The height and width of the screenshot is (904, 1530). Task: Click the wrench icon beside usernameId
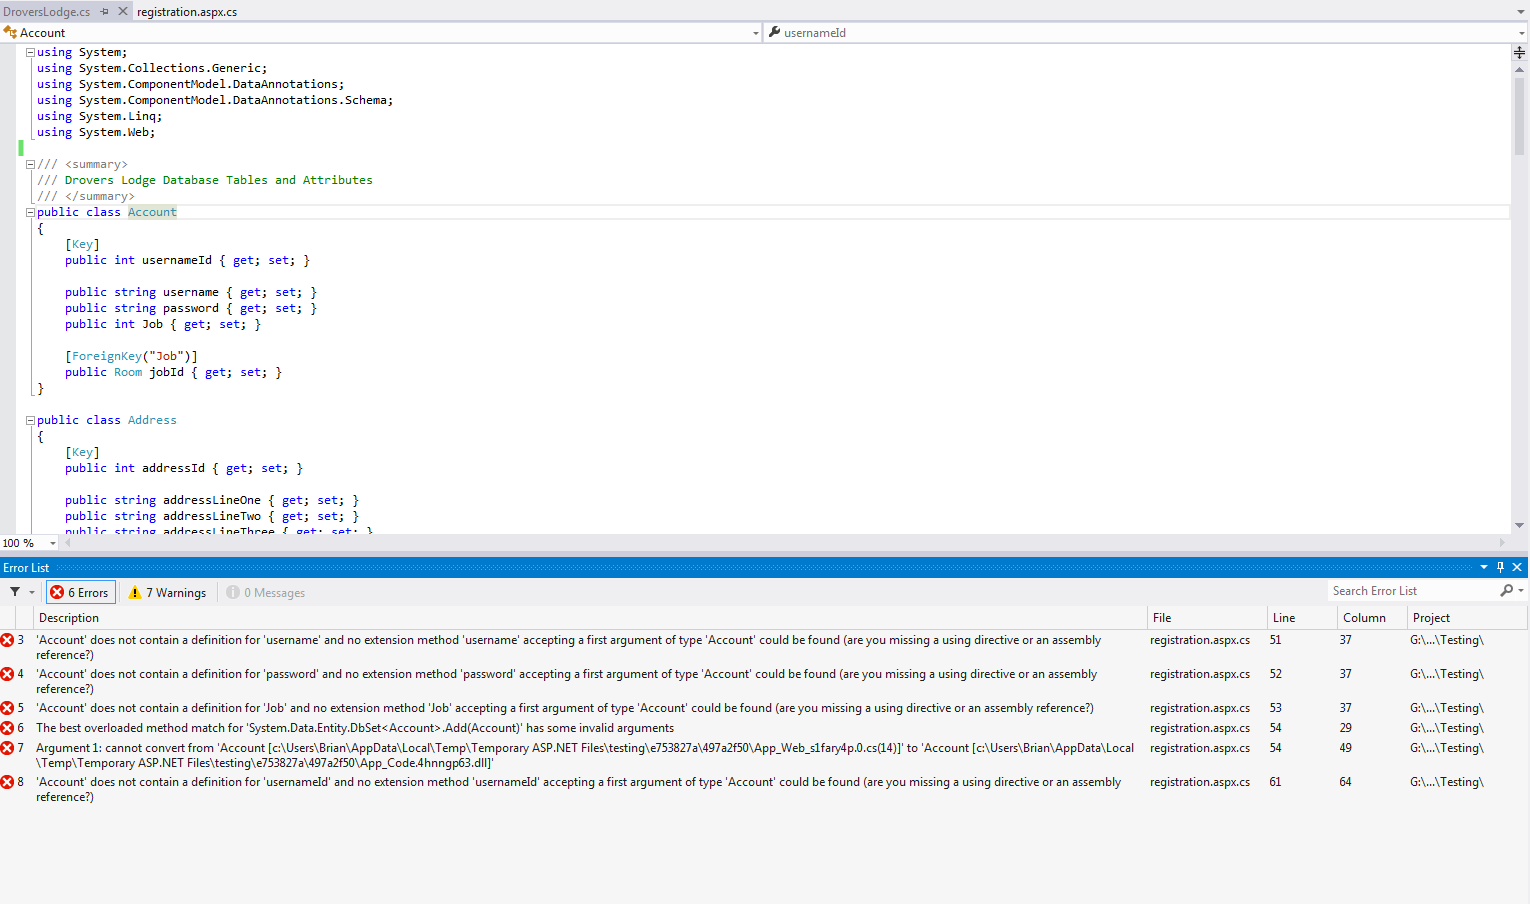tap(774, 32)
